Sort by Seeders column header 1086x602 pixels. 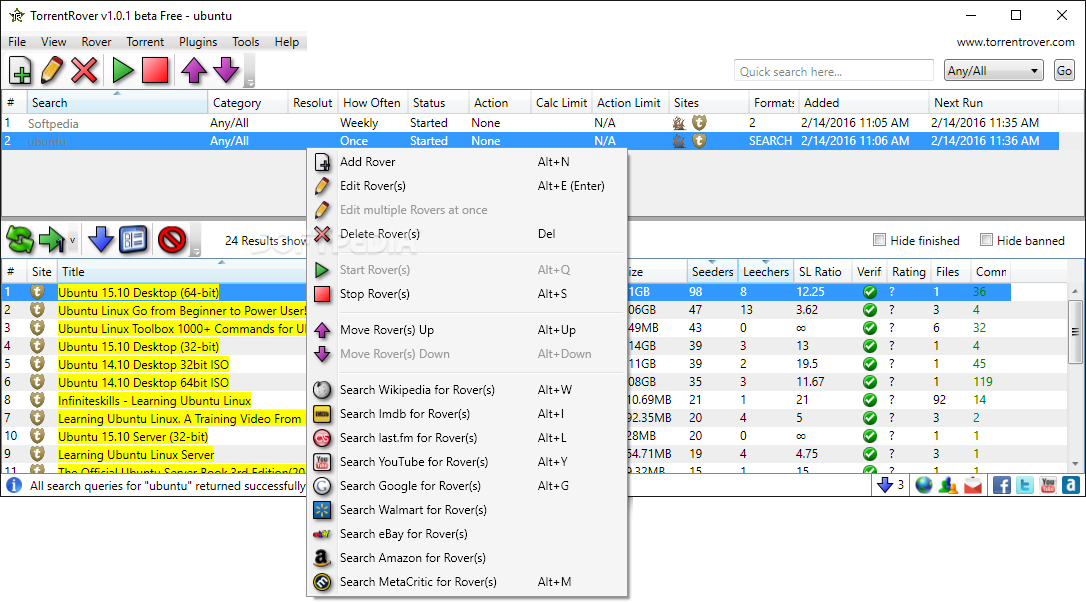click(712, 272)
